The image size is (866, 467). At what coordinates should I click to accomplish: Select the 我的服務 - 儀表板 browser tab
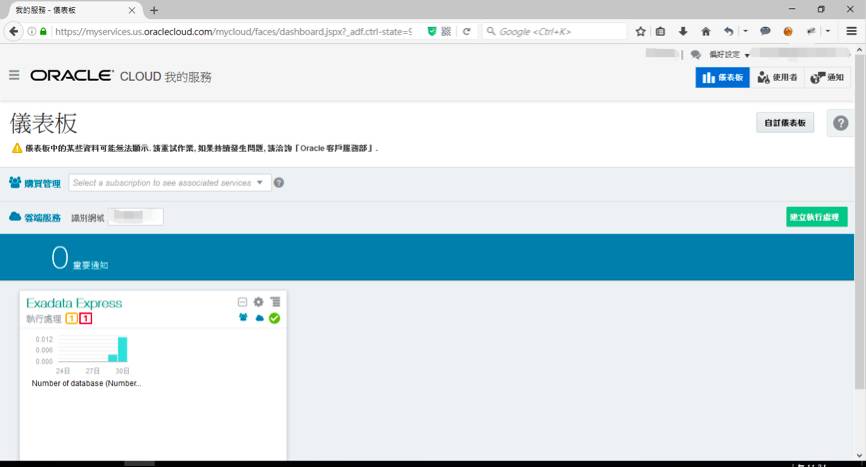[75, 10]
